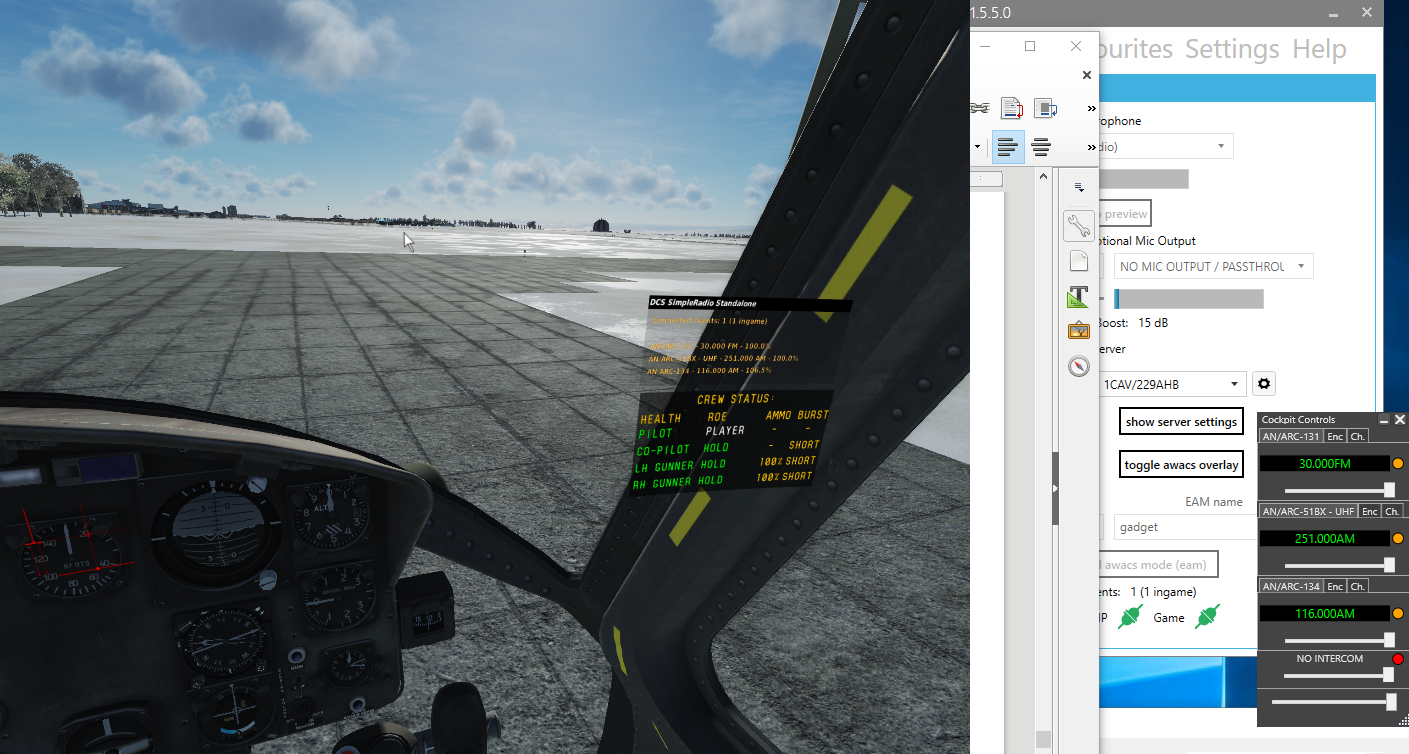
Task: Select the AN/ARC-131 radio tab
Action: (1290, 436)
